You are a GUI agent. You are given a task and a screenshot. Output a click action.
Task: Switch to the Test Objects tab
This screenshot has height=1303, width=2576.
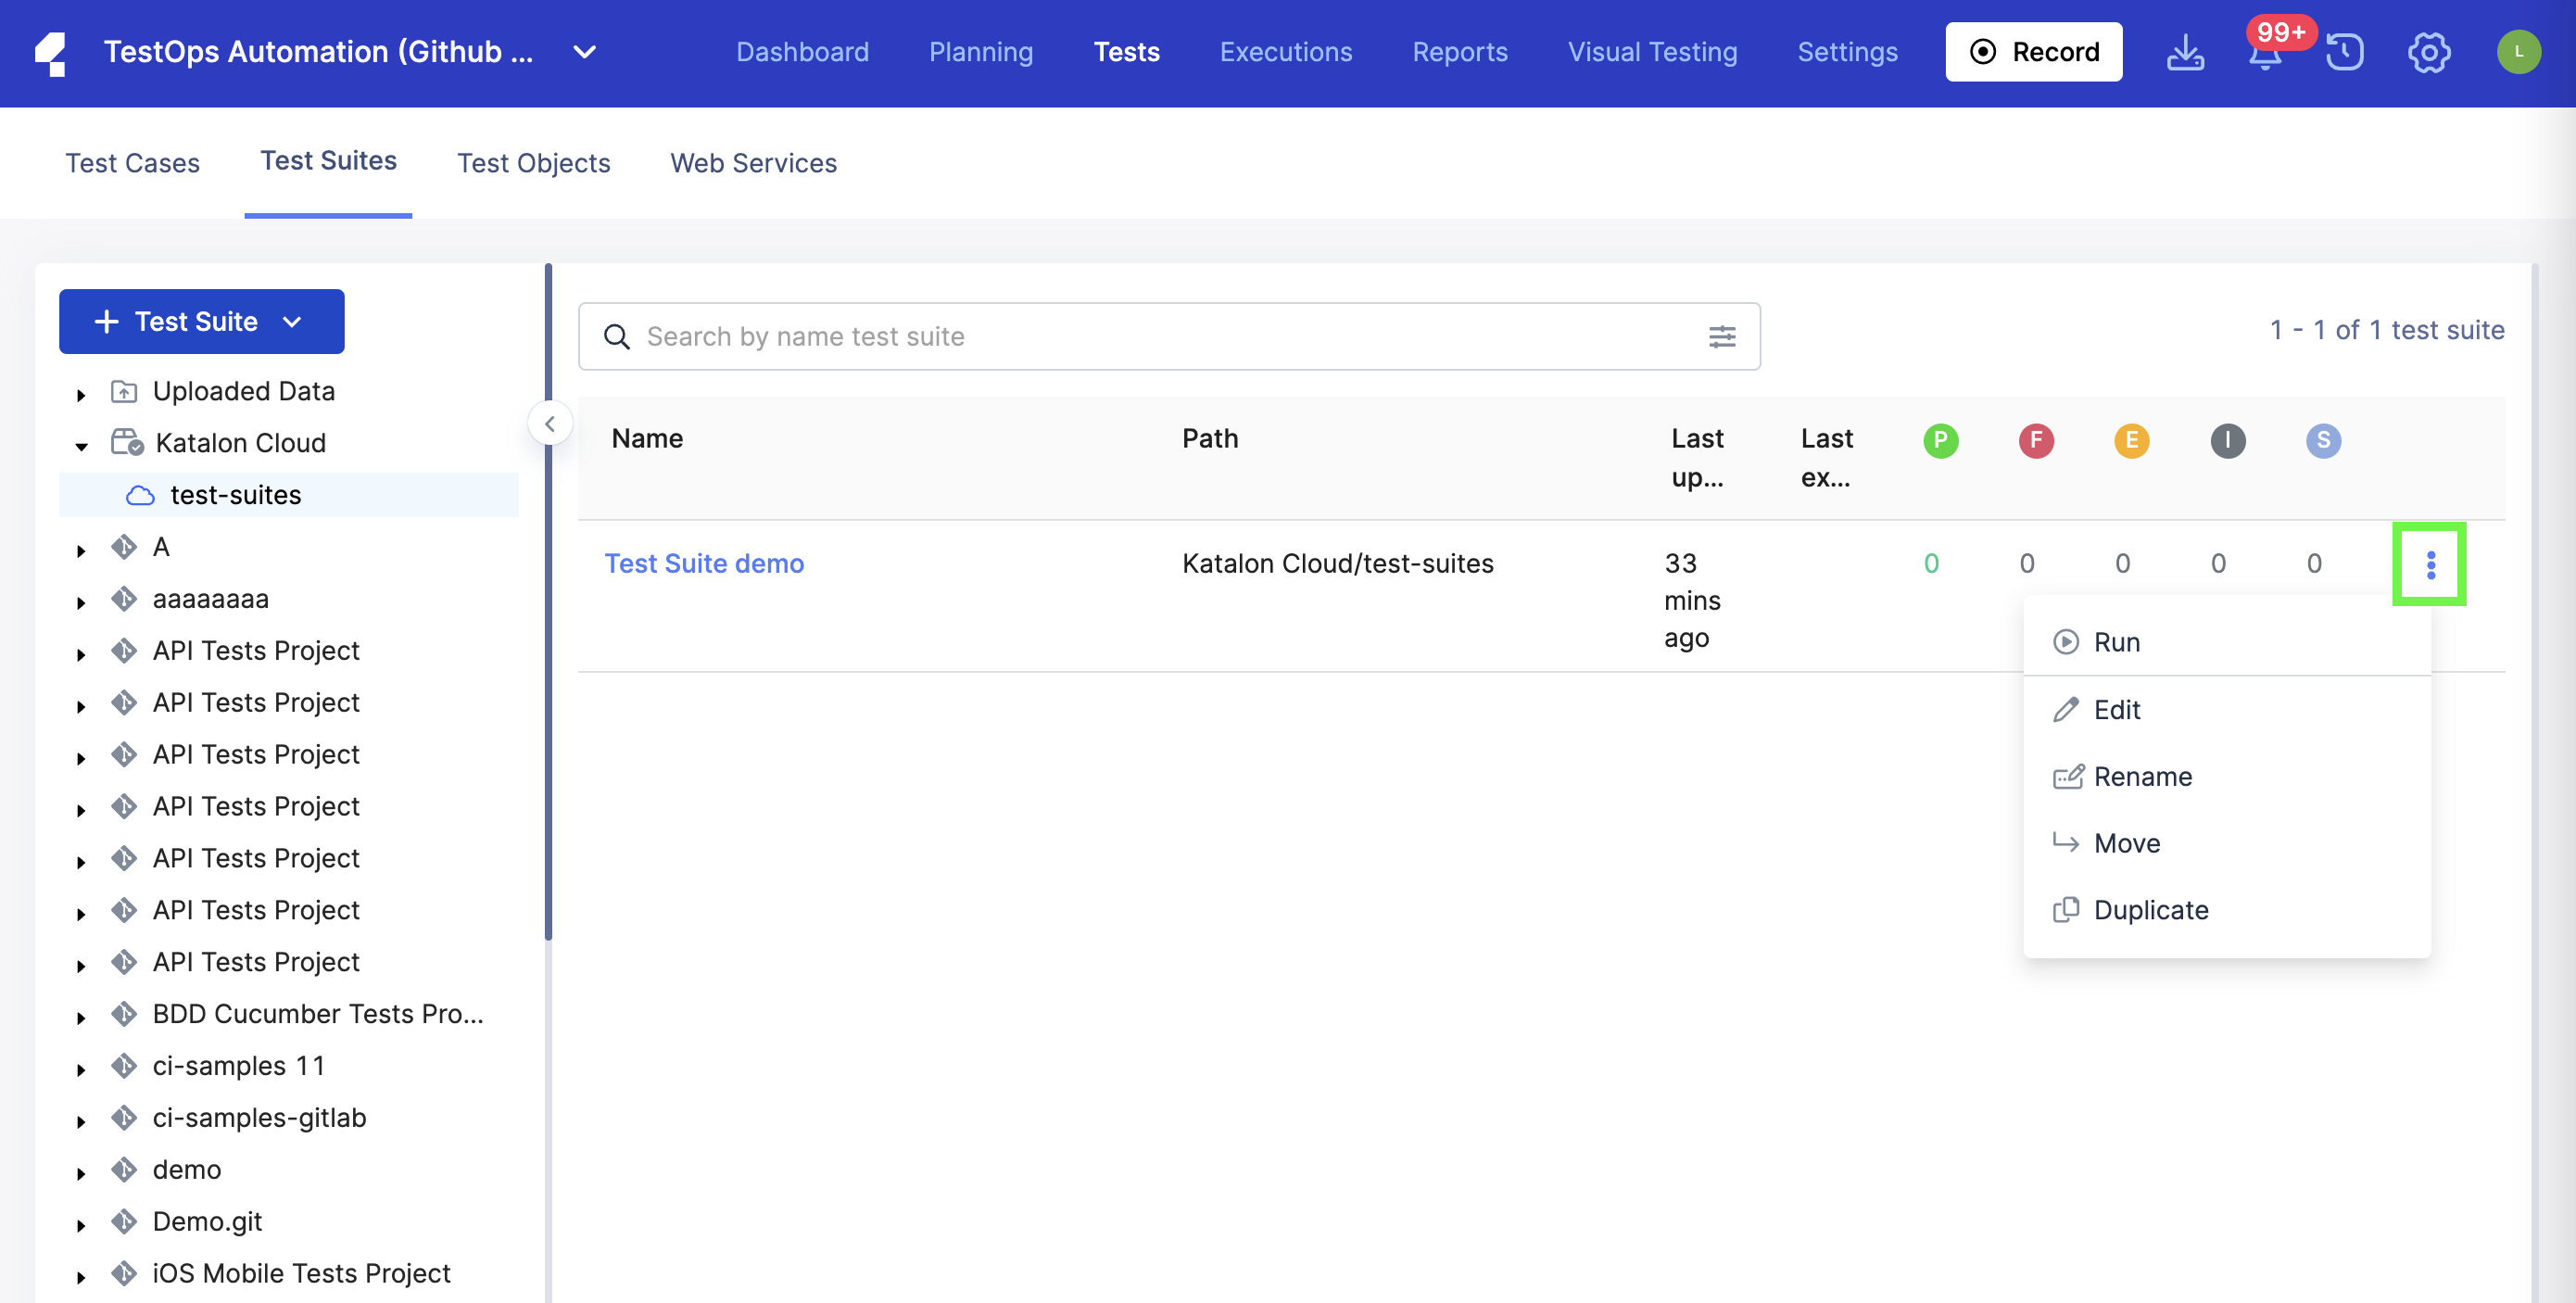[534, 163]
